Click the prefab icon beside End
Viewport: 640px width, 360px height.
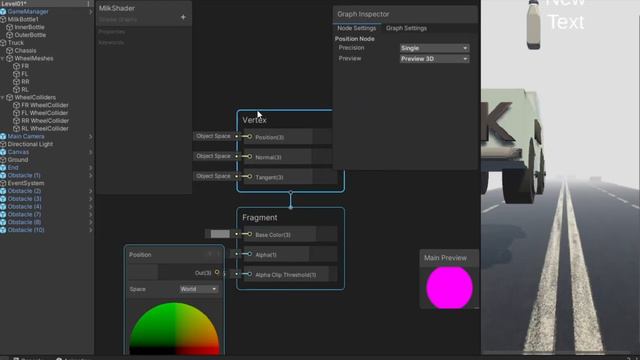click(3, 167)
